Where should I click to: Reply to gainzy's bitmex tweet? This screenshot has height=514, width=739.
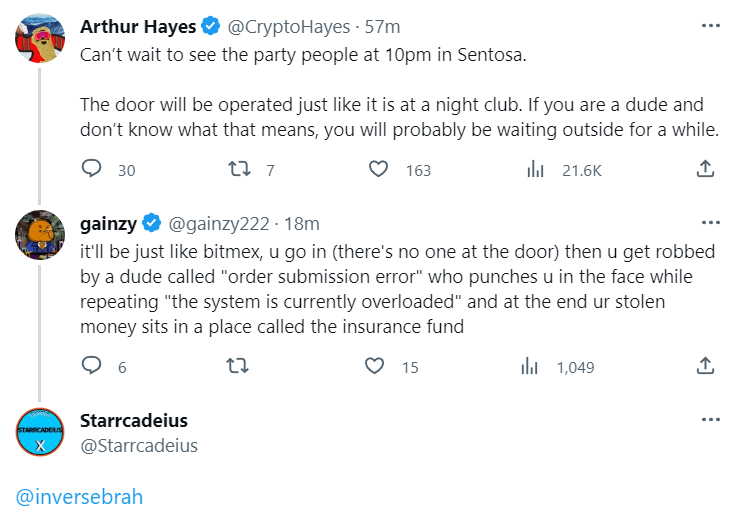point(92,367)
